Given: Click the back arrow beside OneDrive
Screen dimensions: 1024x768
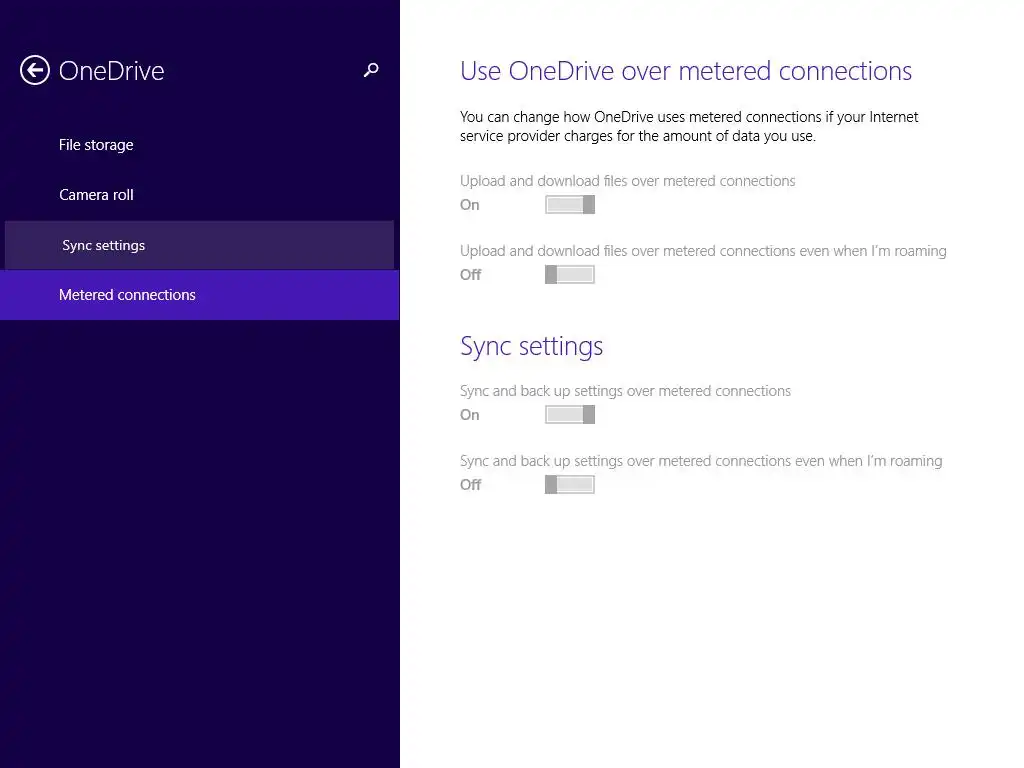Looking at the screenshot, I should 35,71.
